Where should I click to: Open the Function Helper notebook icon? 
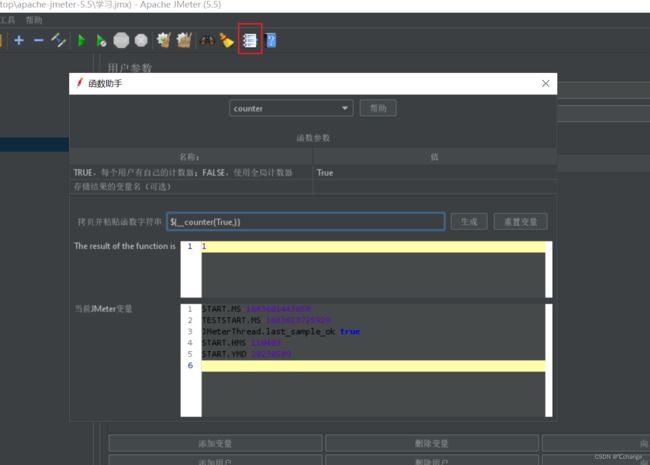250,40
